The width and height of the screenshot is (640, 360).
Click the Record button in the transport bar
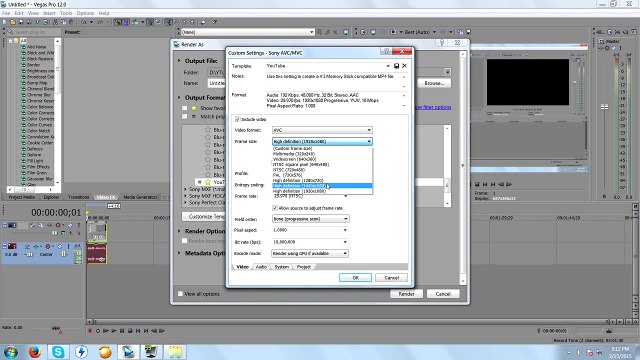[x=90, y=331]
